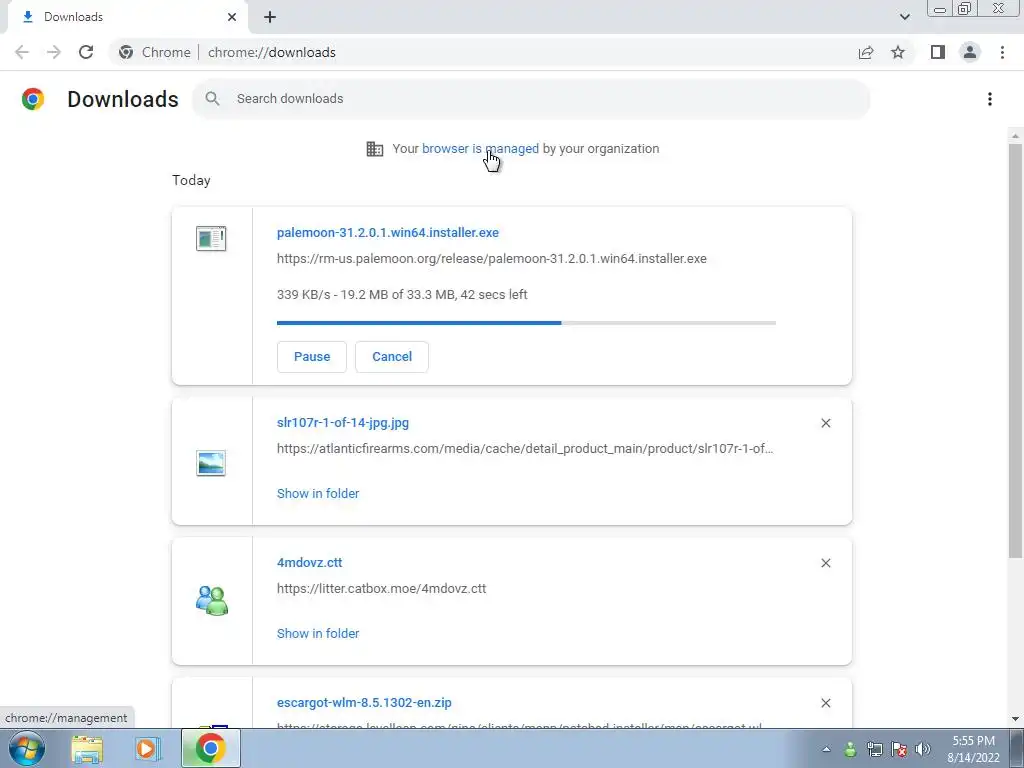Image resolution: width=1024 pixels, height=768 pixels.
Task: Open a new tab with plus button
Action: pos(270,17)
